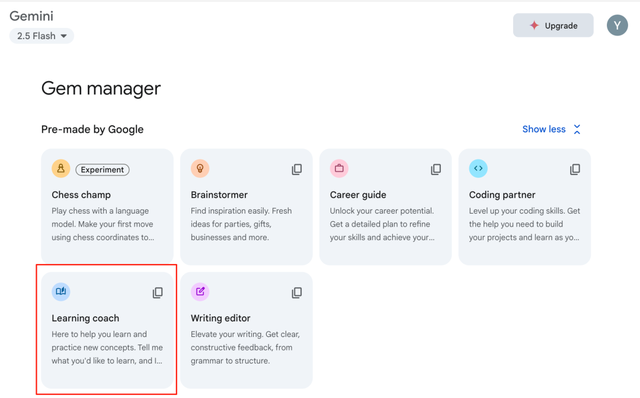The image size is (640, 398).
Task: Click the Experiment badge on Chess champ
Action: [x=102, y=170]
